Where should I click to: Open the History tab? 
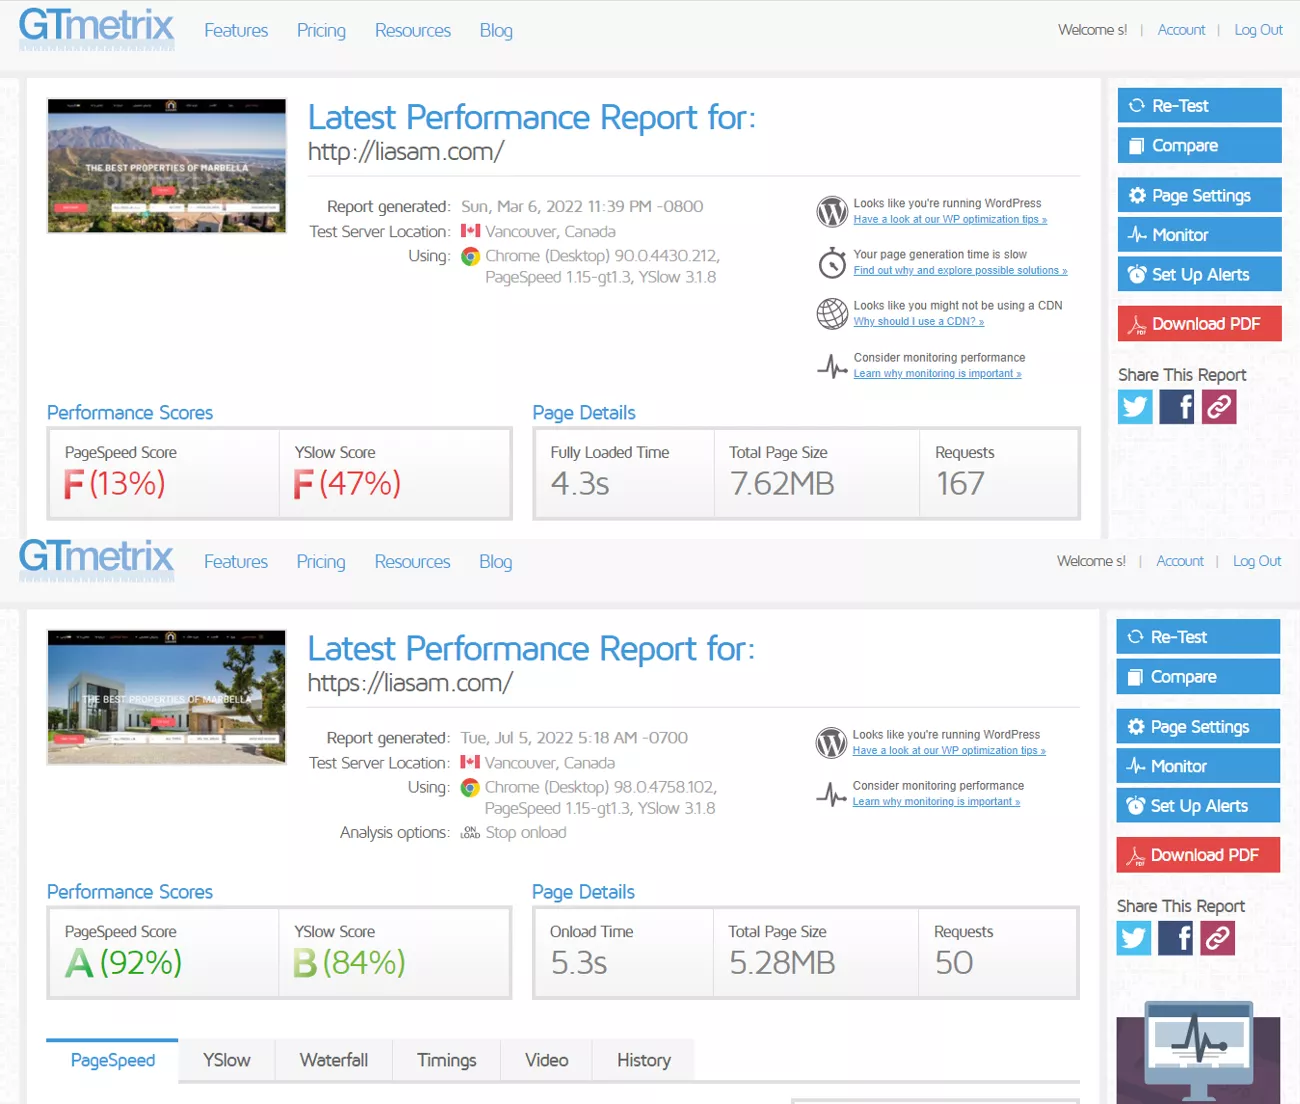644,1060
